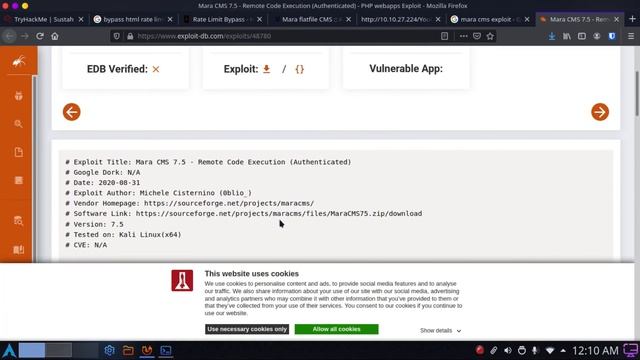Open page actions three-dot menu

point(463,36)
